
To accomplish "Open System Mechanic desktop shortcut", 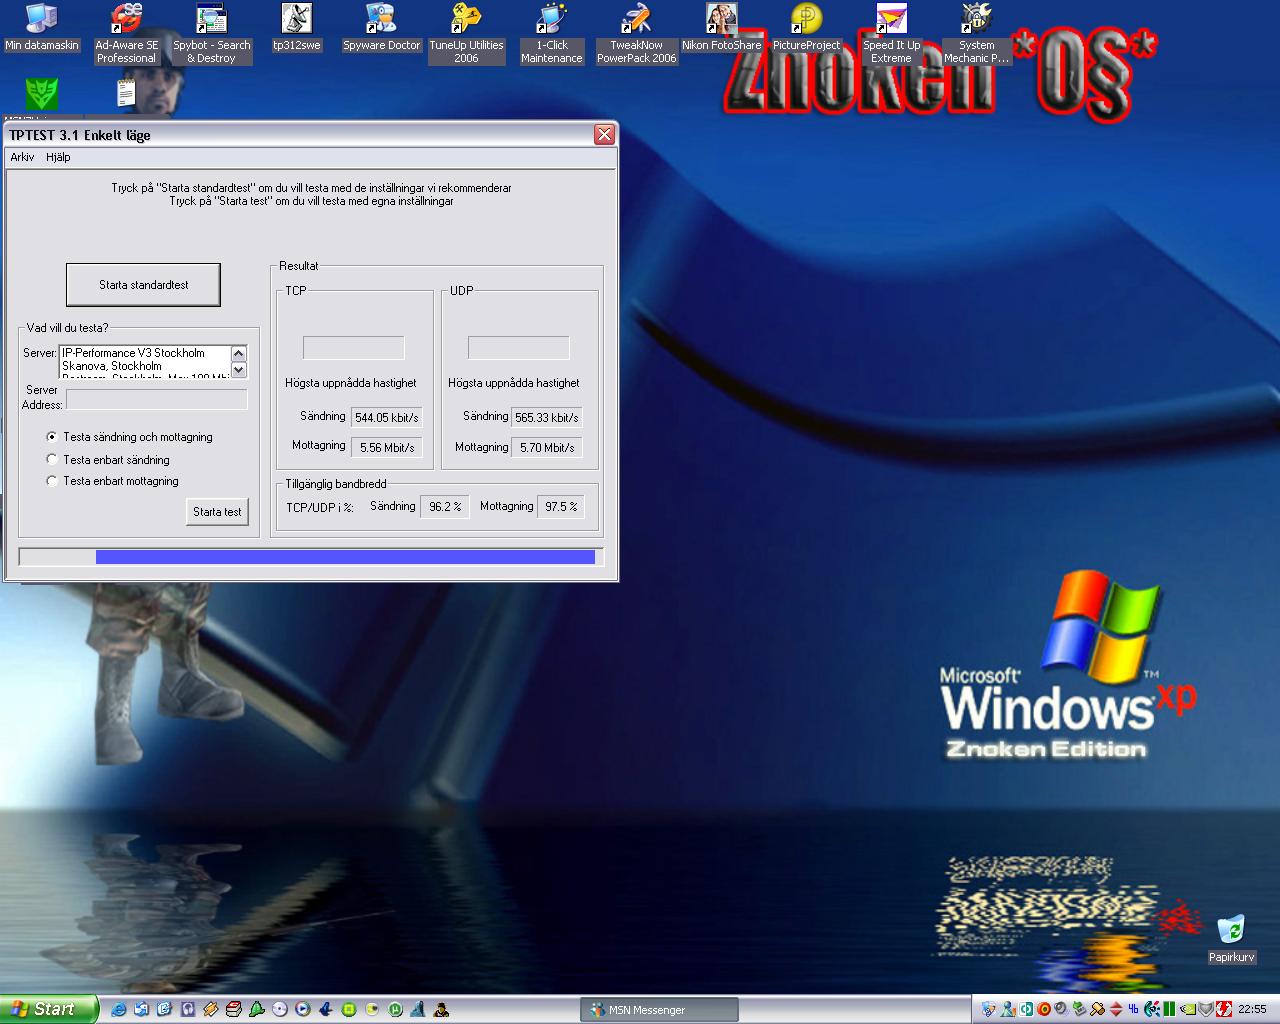I will pos(976,33).
